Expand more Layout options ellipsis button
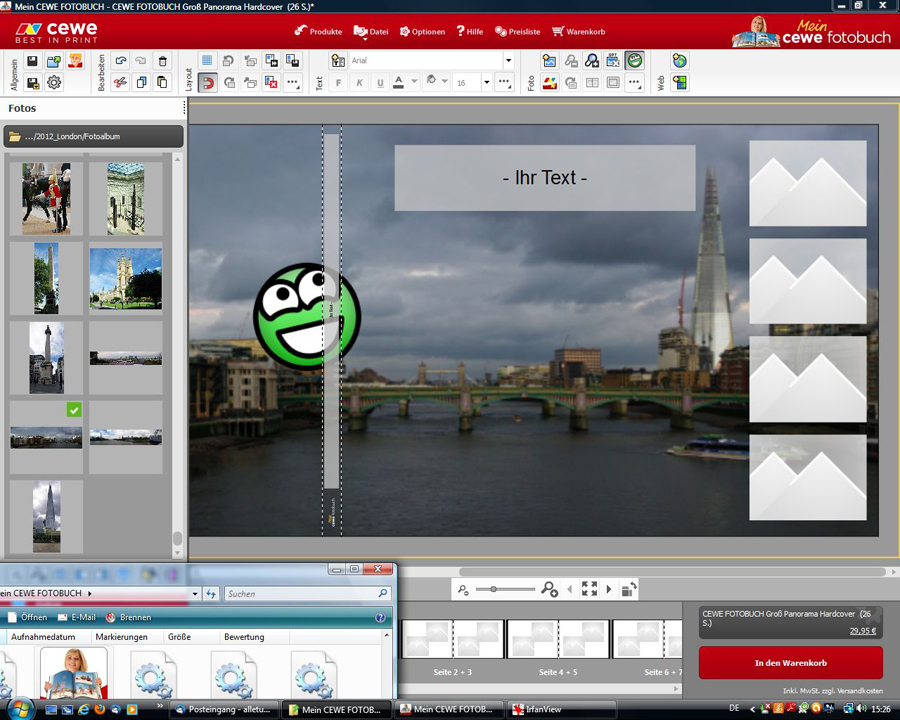Viewport: 900px width, 720px height. (293, 83)
